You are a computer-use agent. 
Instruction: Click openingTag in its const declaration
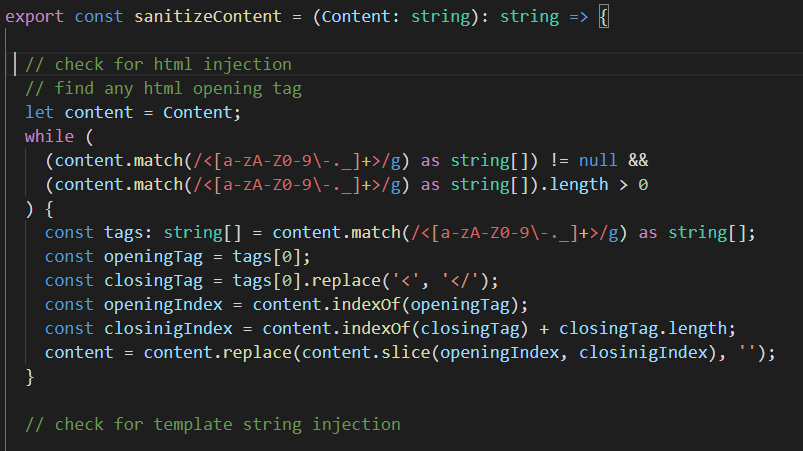point(153,257)
